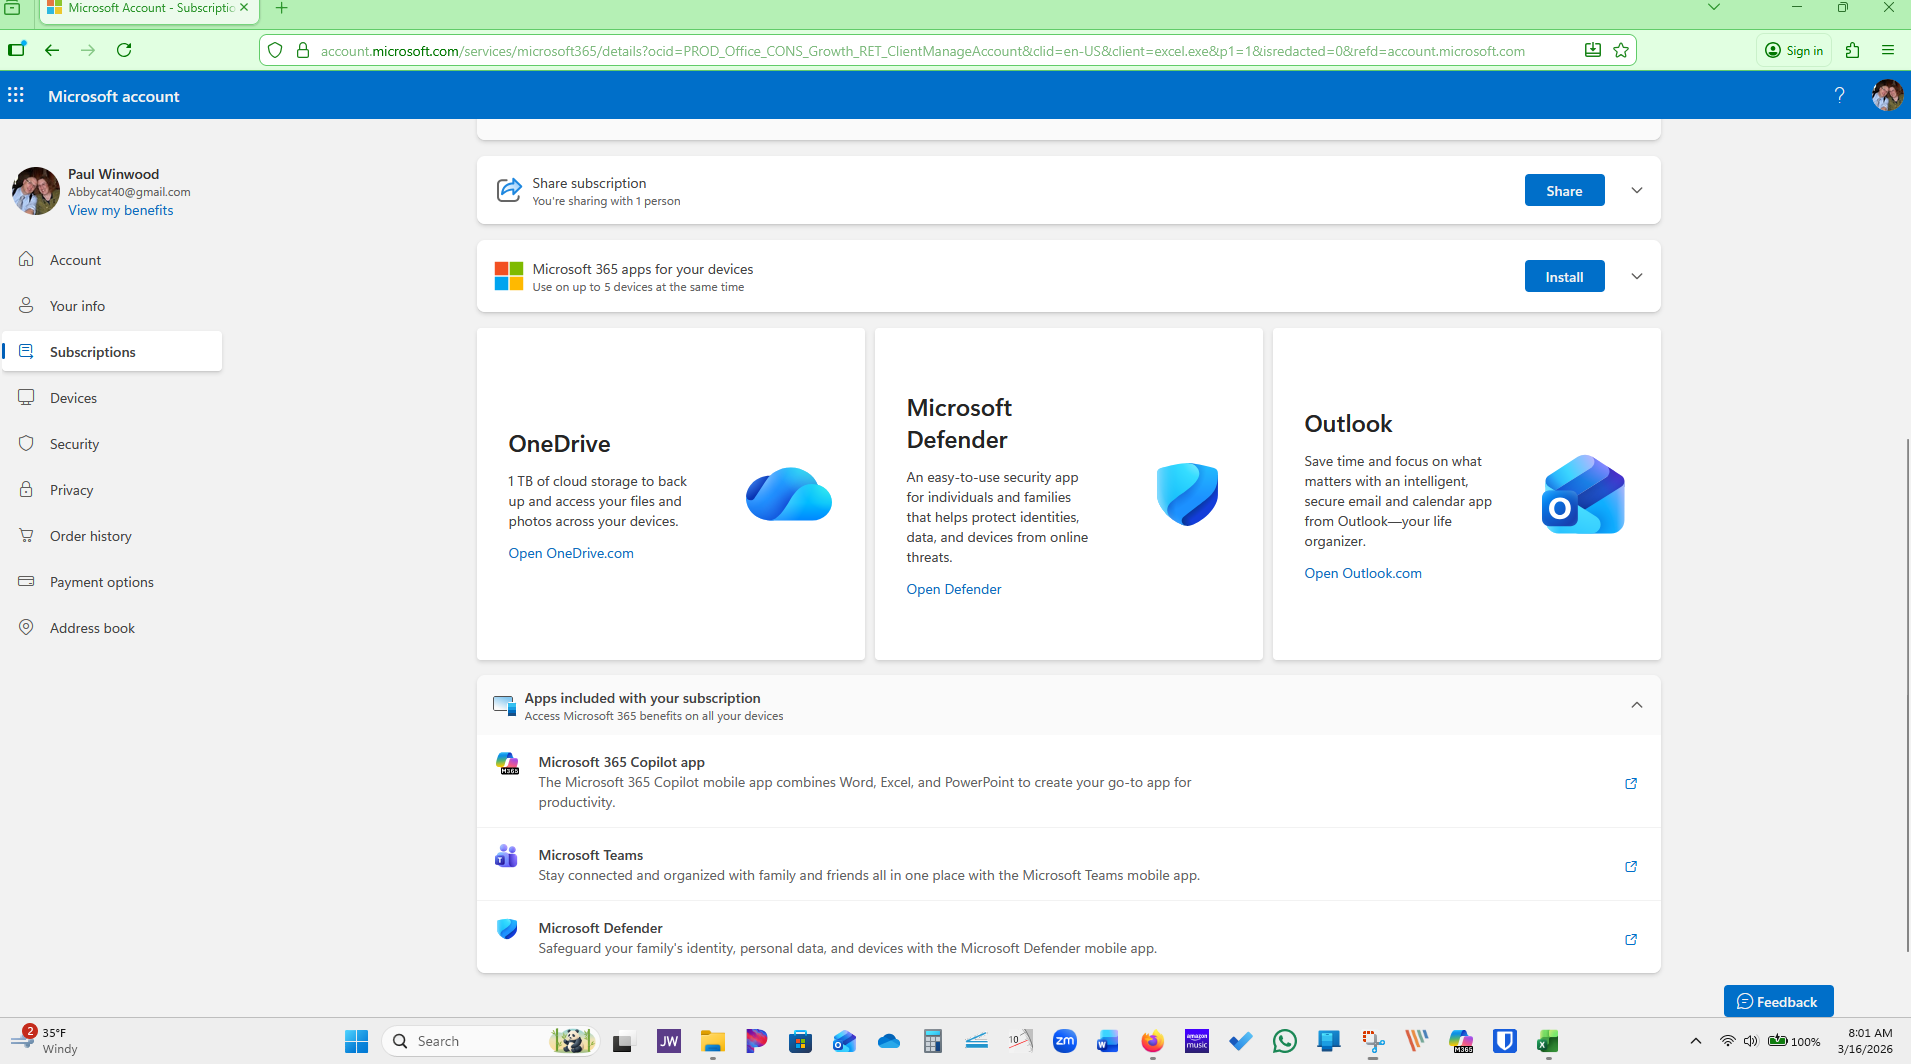Click the Microsoft 365 Copilot app title
This screenshot has width=1911, height=1064.
[621, 762]
